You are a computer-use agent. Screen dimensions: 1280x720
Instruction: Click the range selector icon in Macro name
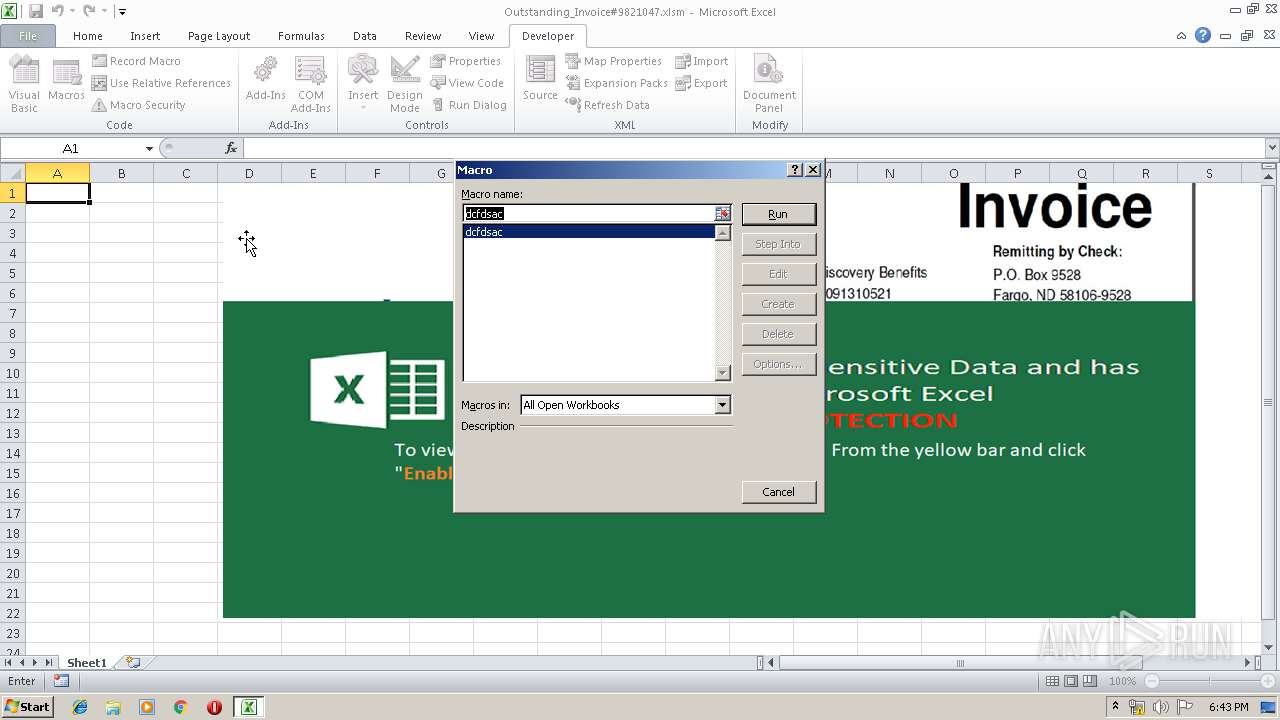click(x=722, y=214)
